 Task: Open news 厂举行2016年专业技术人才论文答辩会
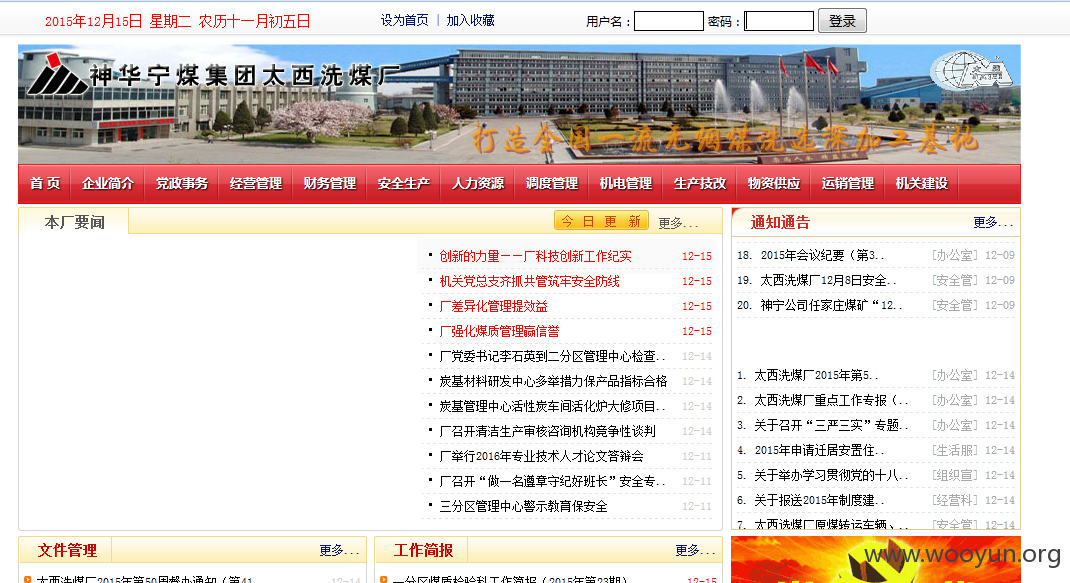pos(542,456)
